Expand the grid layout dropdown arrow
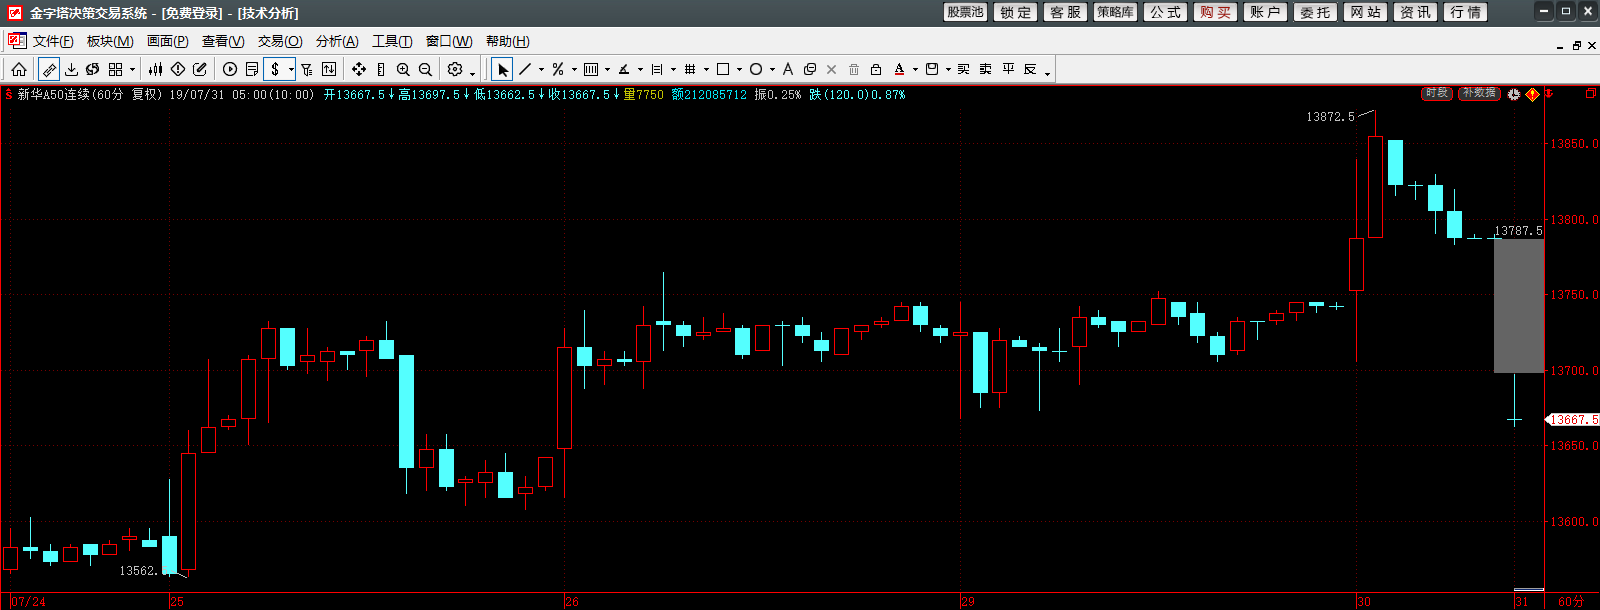The width and height of the screenshot is (1600, 610). click(132, 70)
